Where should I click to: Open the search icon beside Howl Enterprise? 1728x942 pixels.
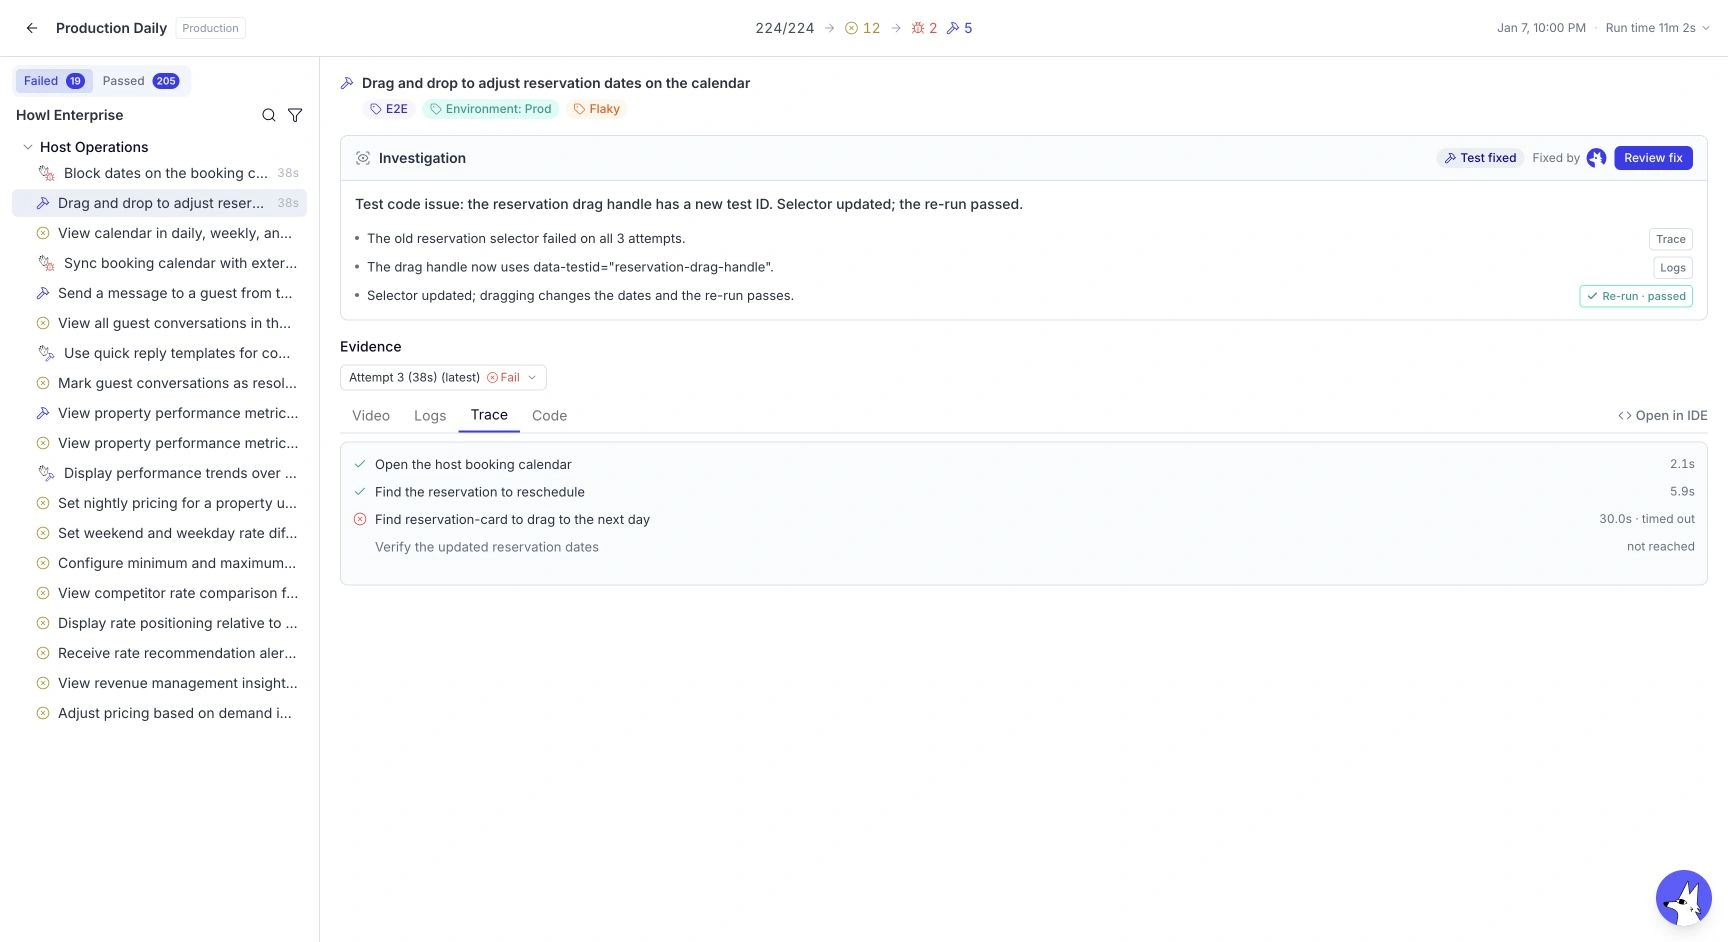tap(269, 115)
